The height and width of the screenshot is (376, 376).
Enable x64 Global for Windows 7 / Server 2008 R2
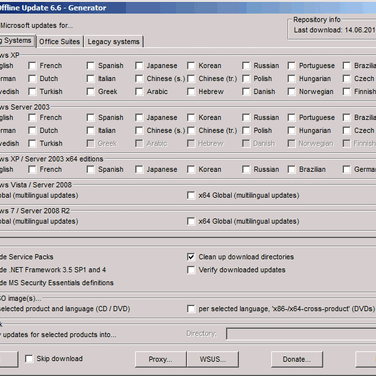click(x=191, y=222)
